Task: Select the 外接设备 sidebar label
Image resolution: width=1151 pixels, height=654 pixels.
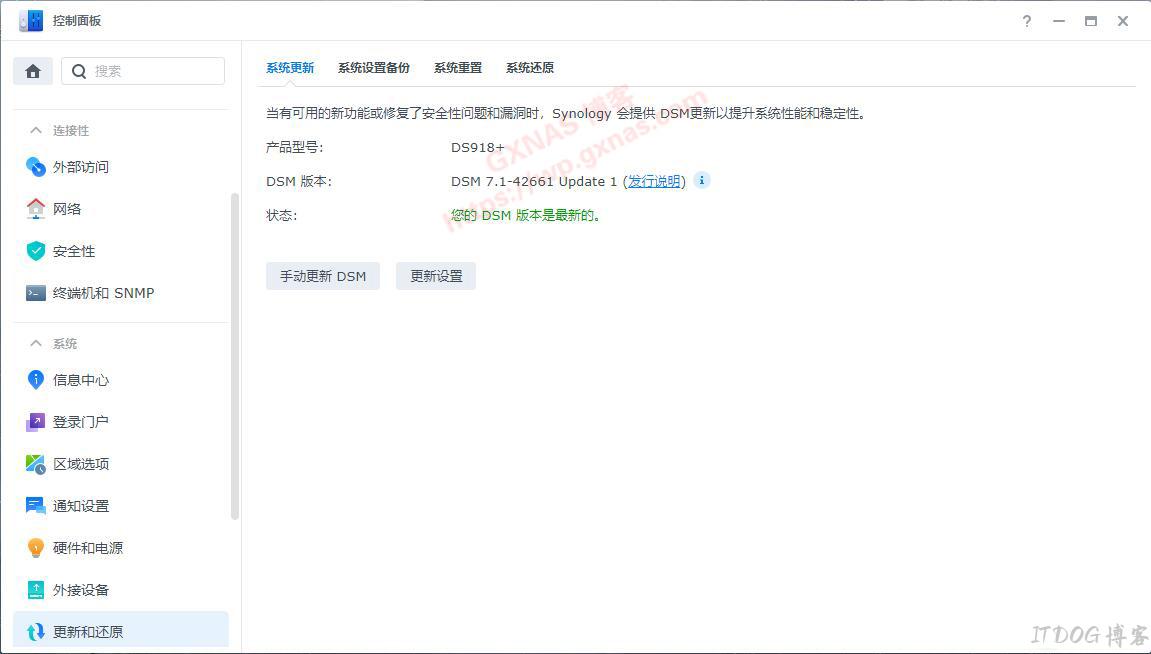Action: pos(81,590)
